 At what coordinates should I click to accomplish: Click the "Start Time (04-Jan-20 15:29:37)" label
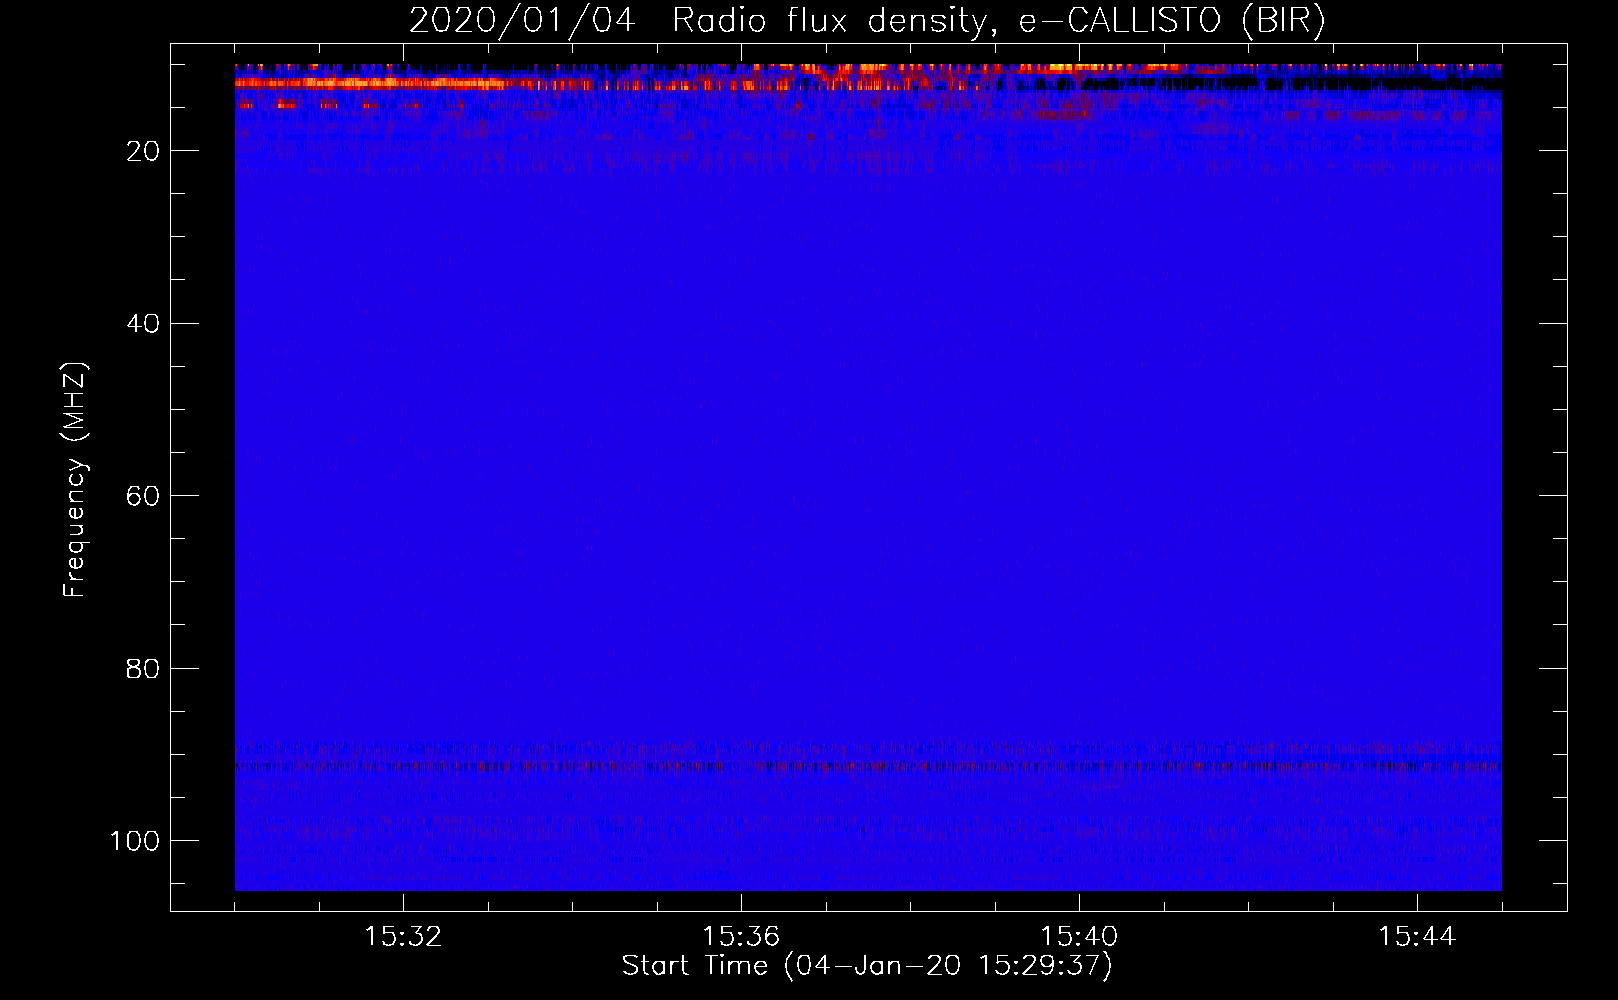click(x=867, y=966)
